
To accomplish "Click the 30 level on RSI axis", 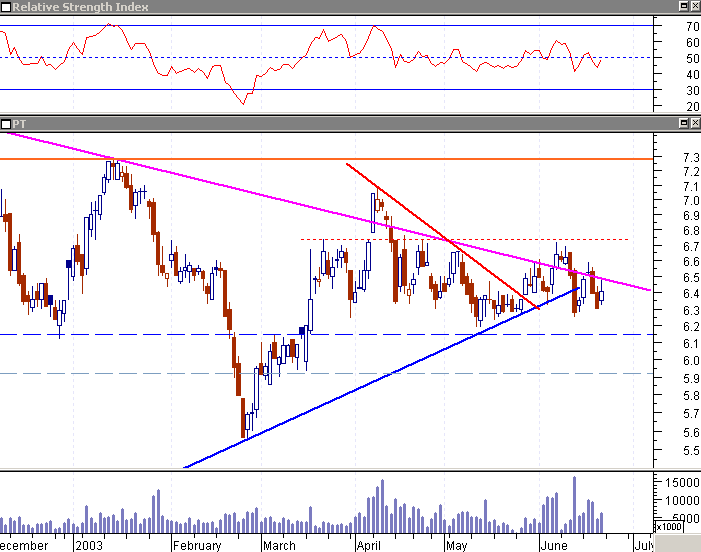I will (693, 91).
